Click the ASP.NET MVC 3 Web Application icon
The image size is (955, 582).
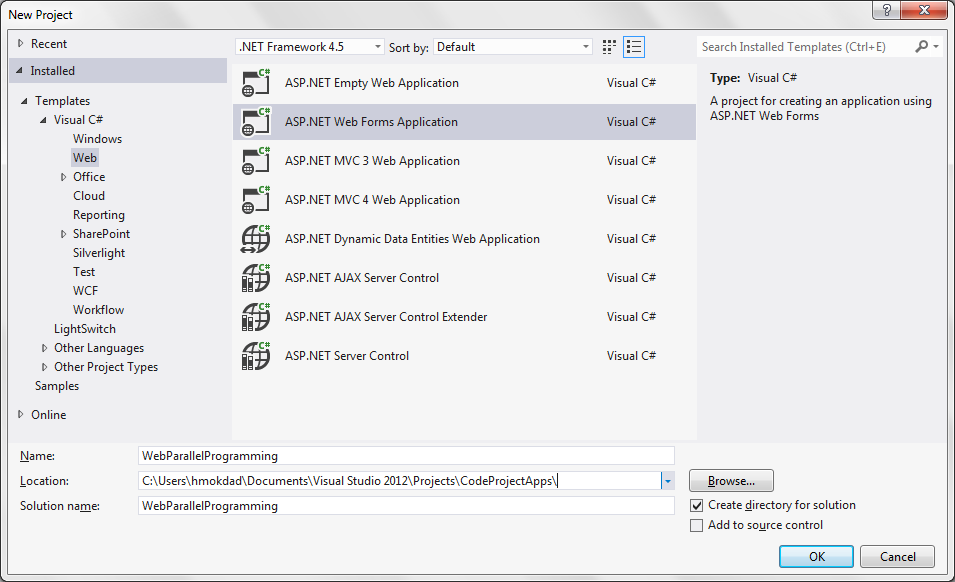[x=256, y=161]
